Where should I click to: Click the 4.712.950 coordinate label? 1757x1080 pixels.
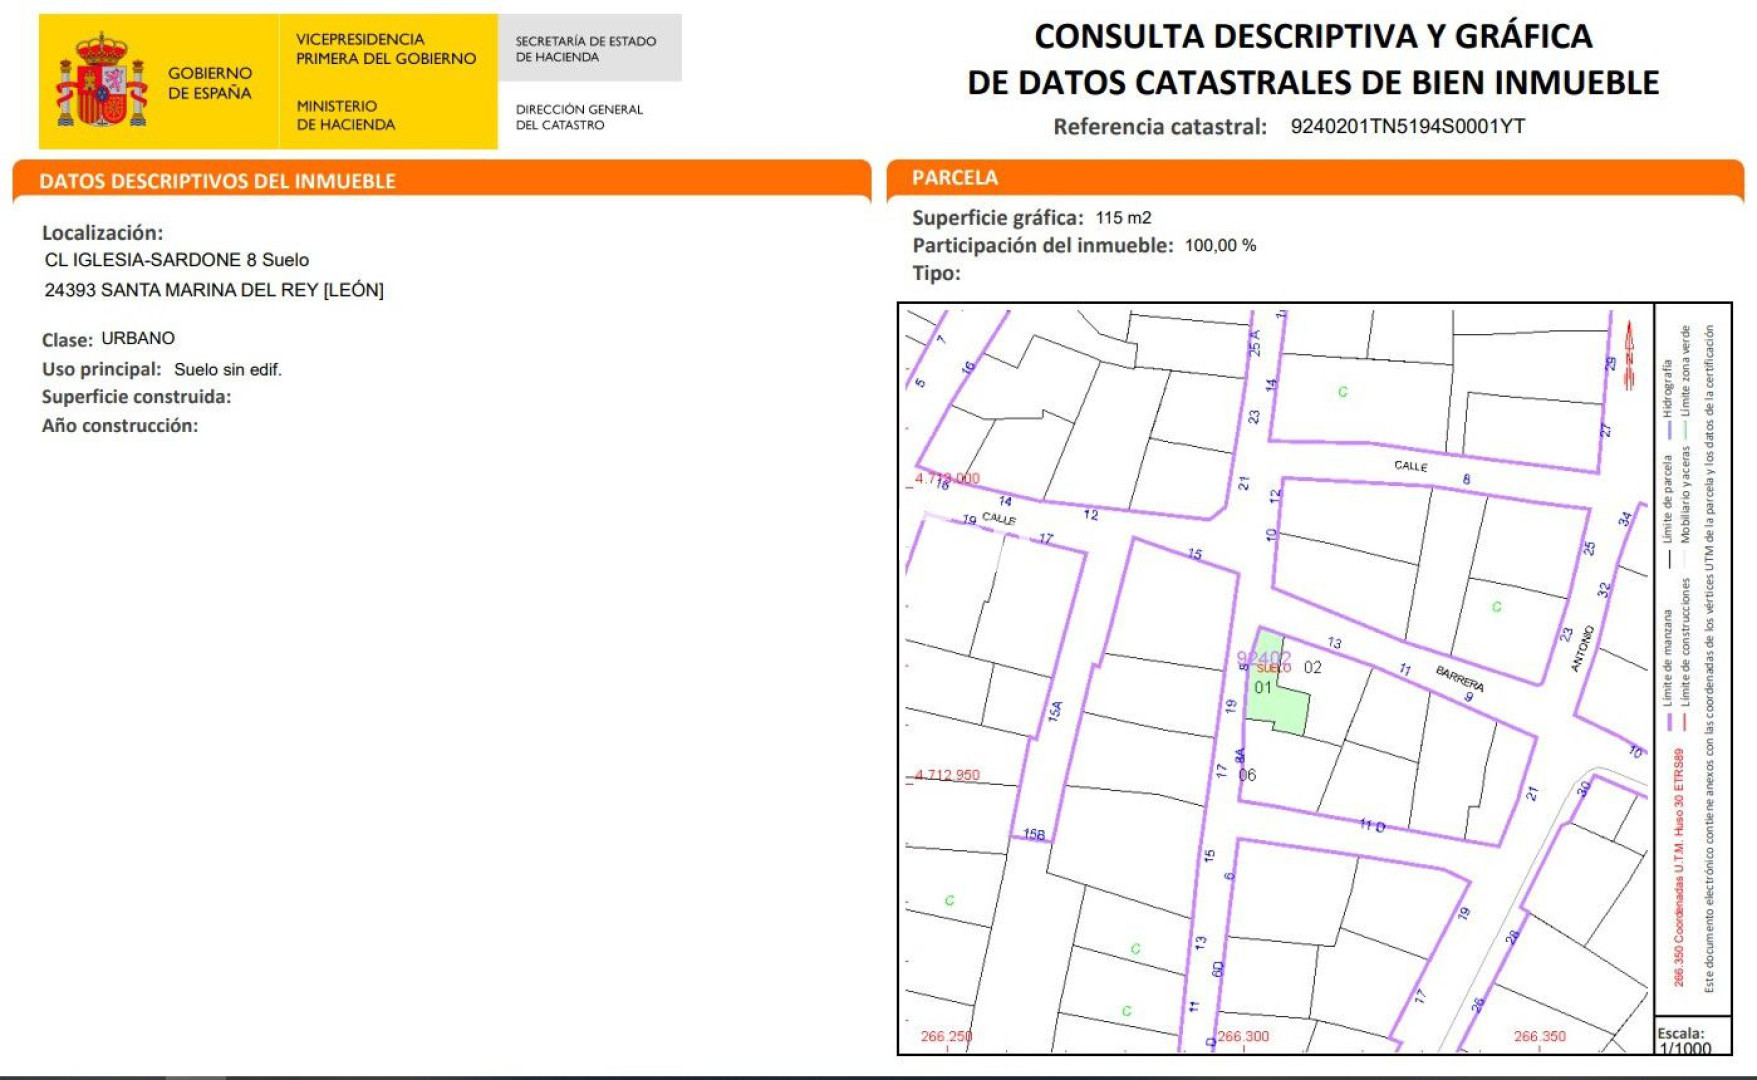tap(946, 775)
